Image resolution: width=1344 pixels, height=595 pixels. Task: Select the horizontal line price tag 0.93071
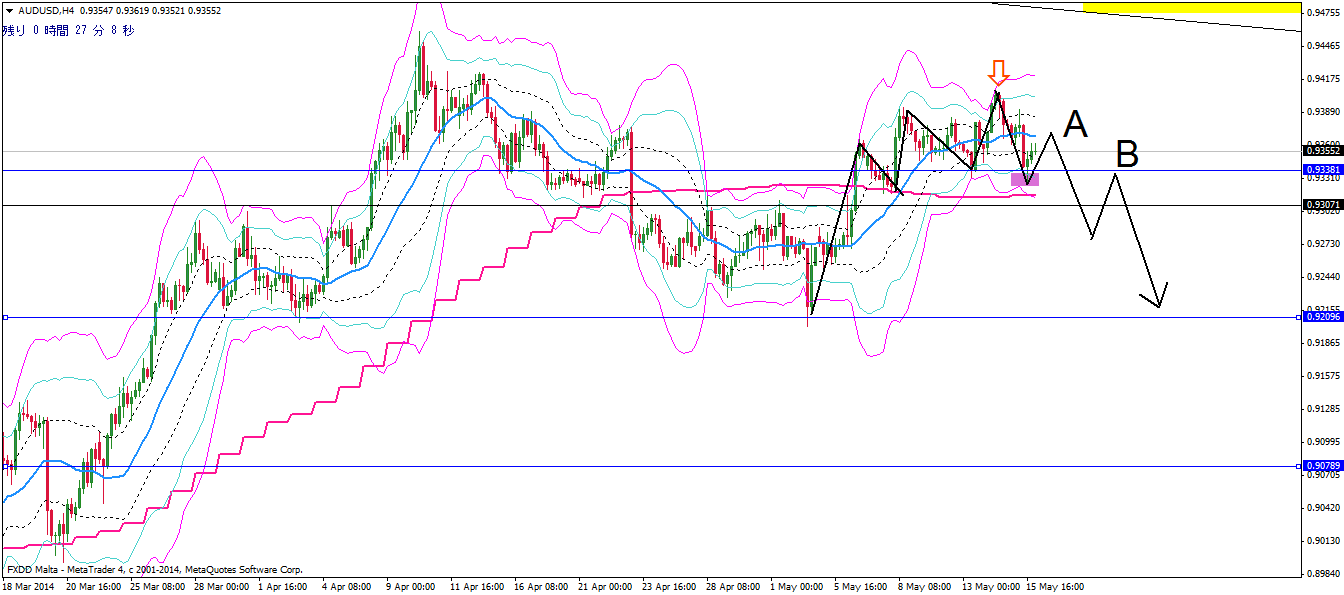pos(1323,205)
